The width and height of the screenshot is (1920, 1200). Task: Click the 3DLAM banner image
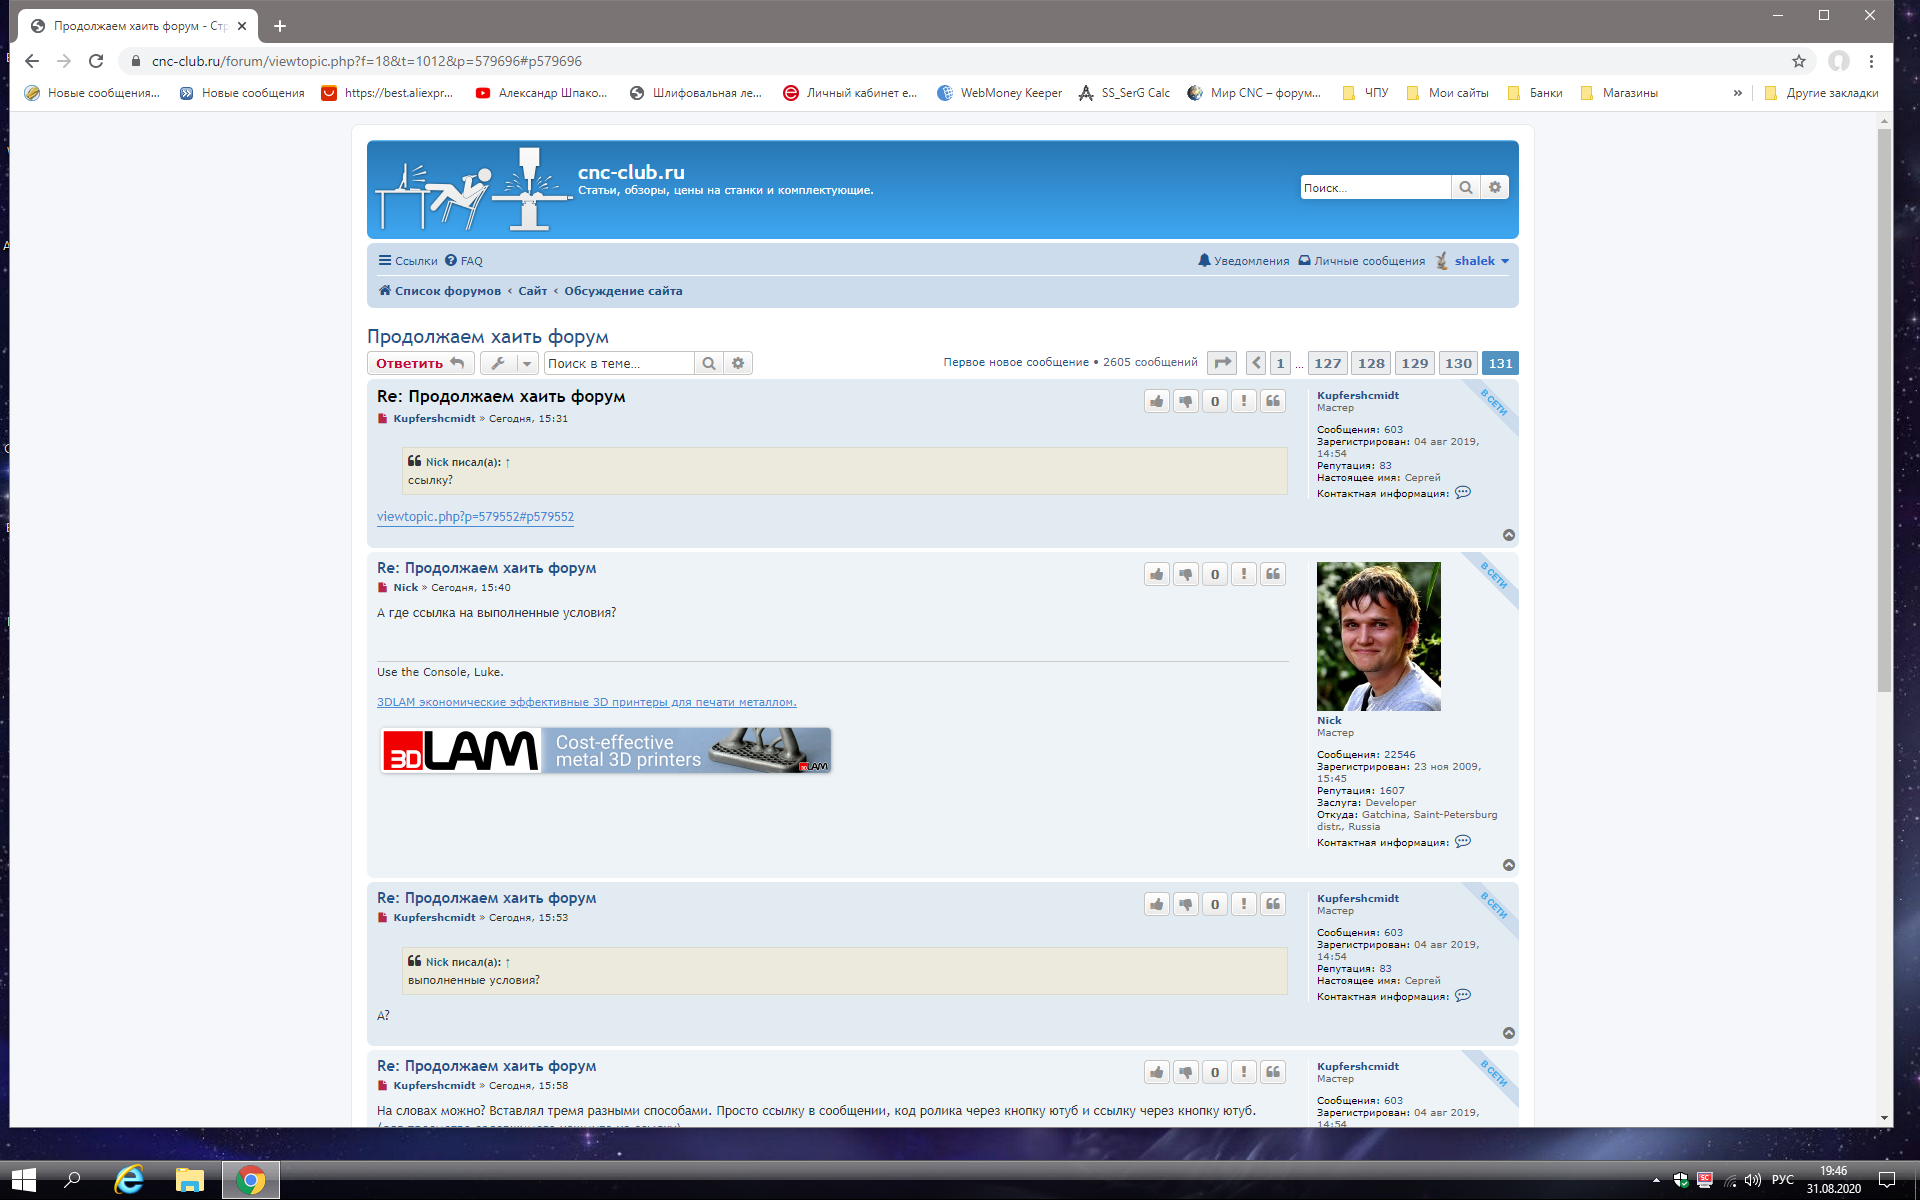605,750
